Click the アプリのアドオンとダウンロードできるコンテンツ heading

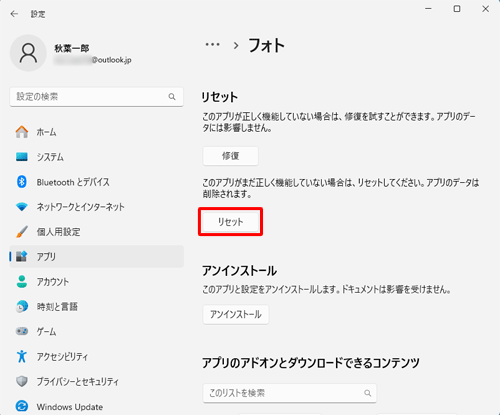click(x=311, y=363)
